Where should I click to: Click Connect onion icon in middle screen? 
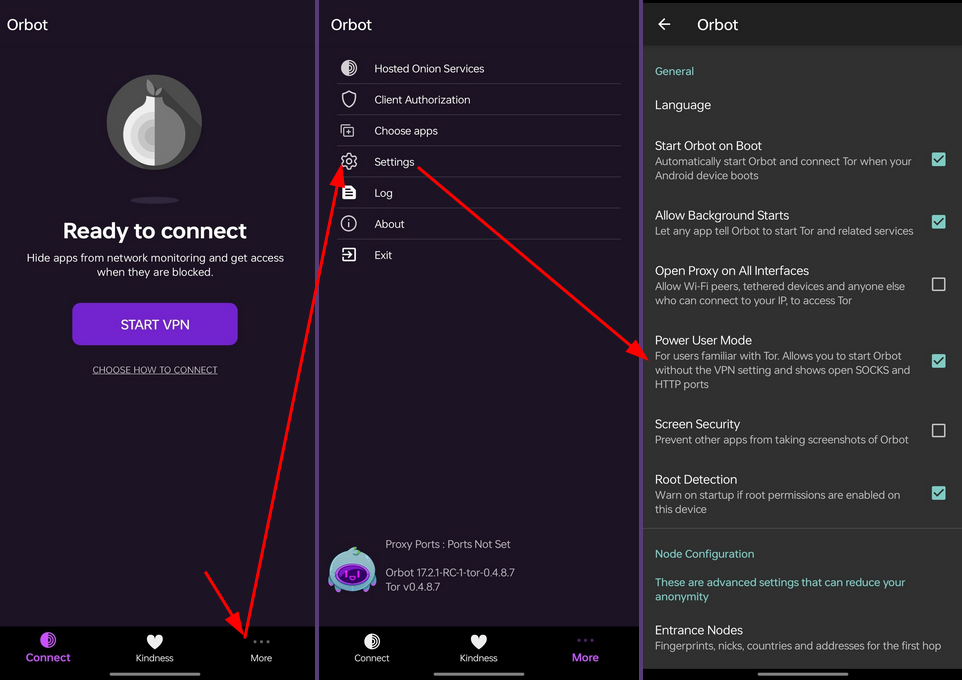click(372, 641)
